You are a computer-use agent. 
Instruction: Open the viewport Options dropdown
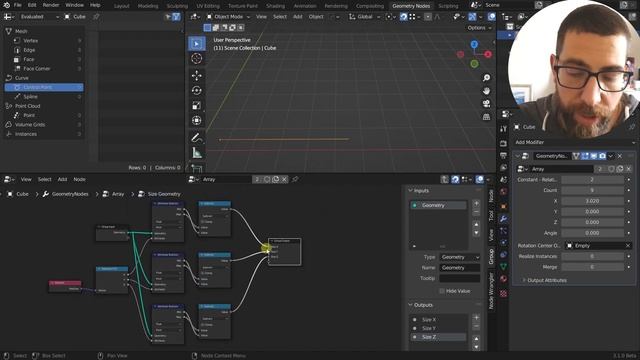pos(479,28)
